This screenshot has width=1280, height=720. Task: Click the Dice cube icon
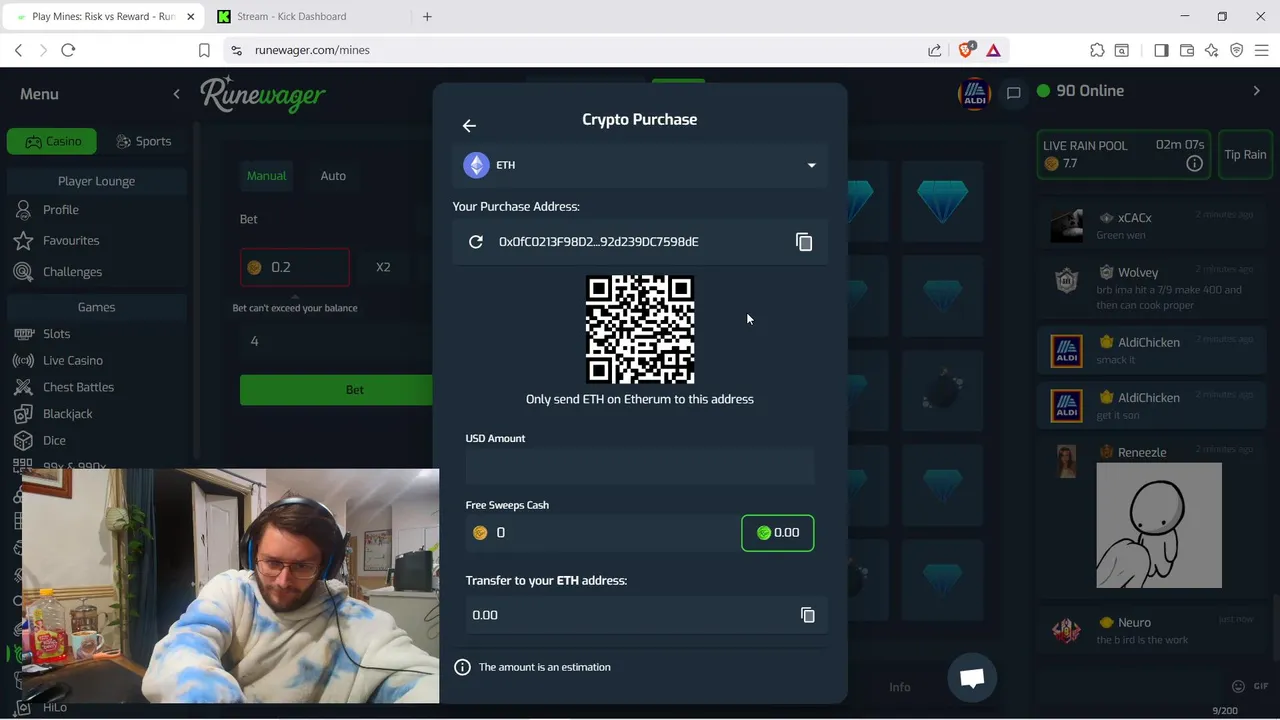[x=23, y=440]
